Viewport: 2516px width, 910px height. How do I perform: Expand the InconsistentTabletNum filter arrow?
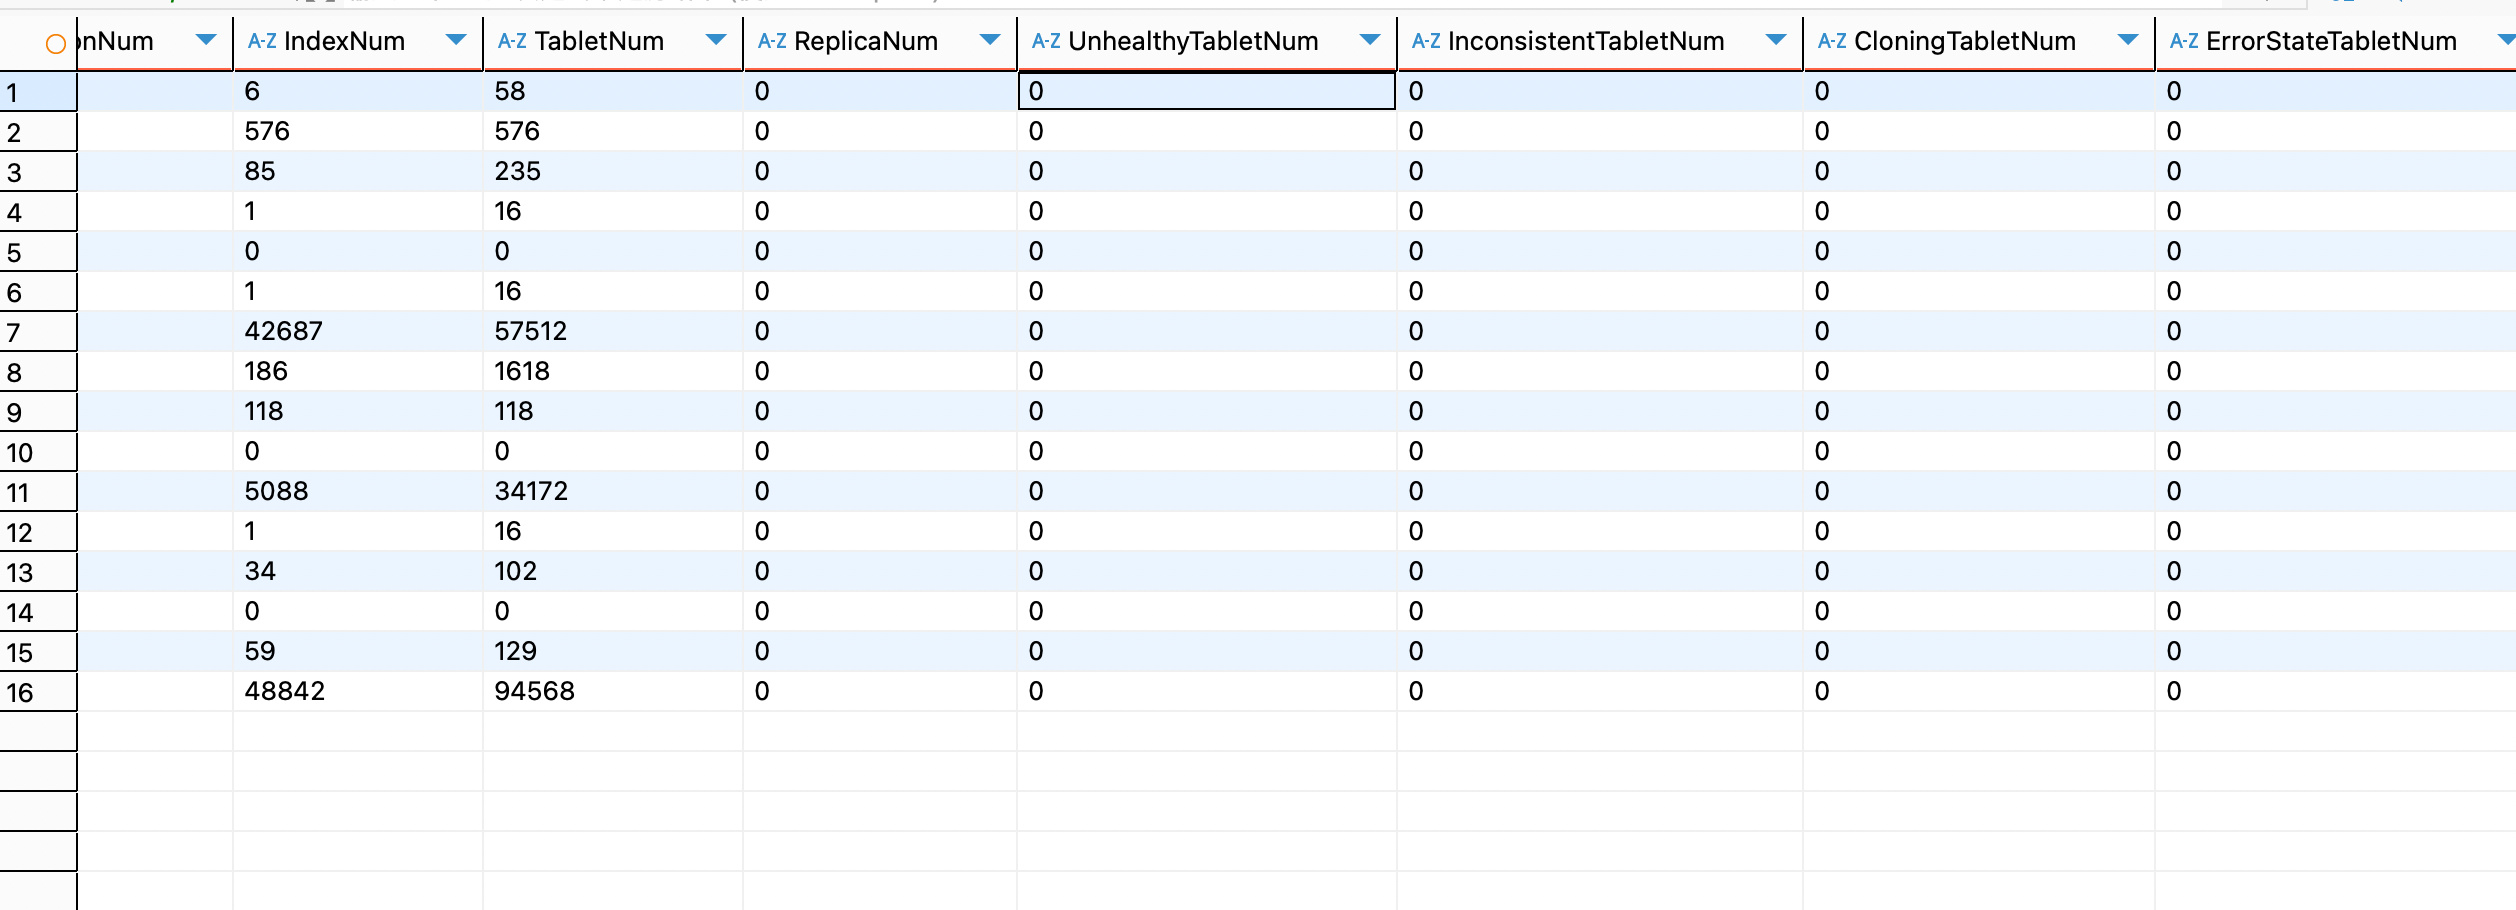[x=1776, y=40]
